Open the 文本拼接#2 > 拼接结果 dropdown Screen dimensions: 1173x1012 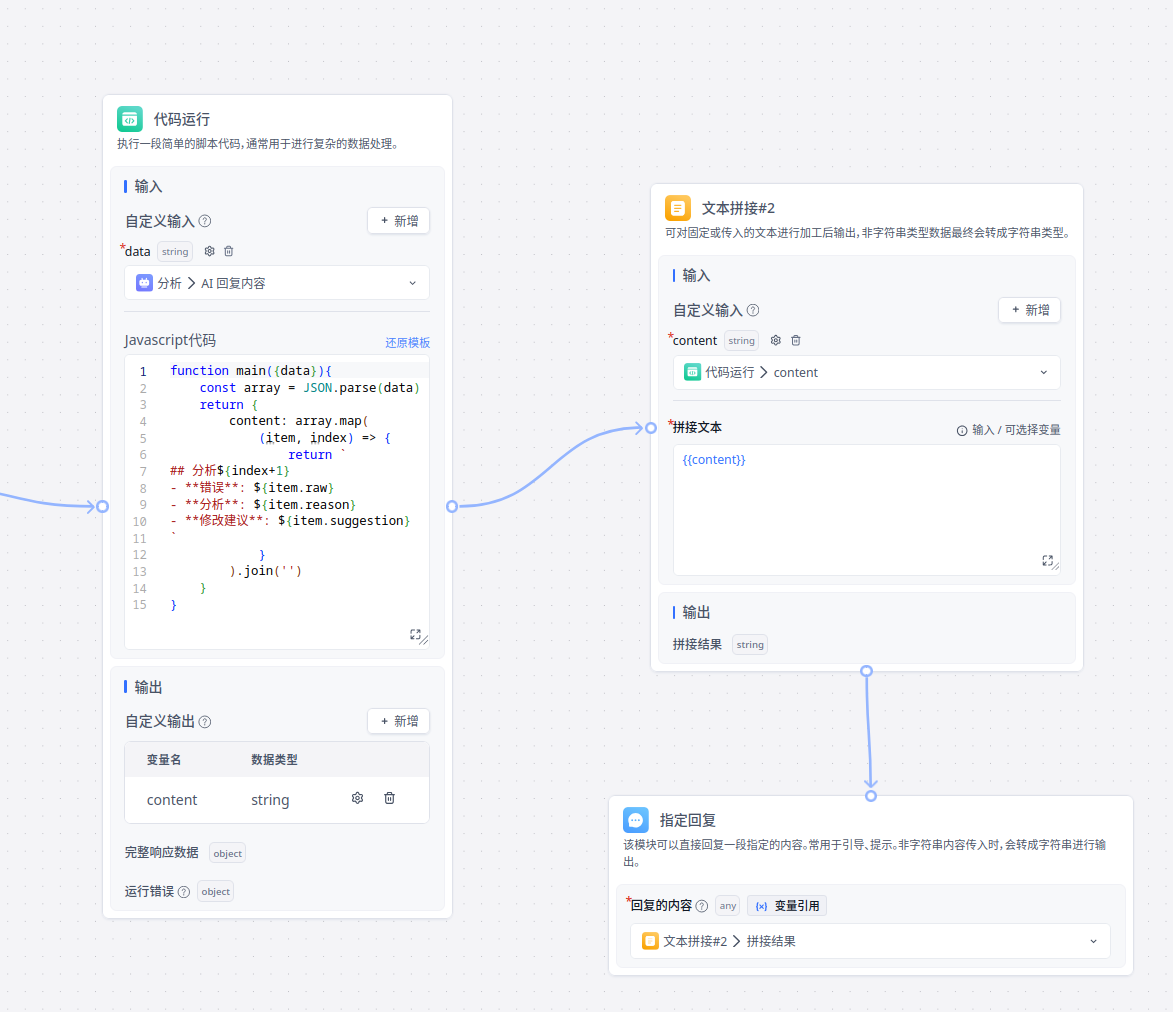point(870,941)
